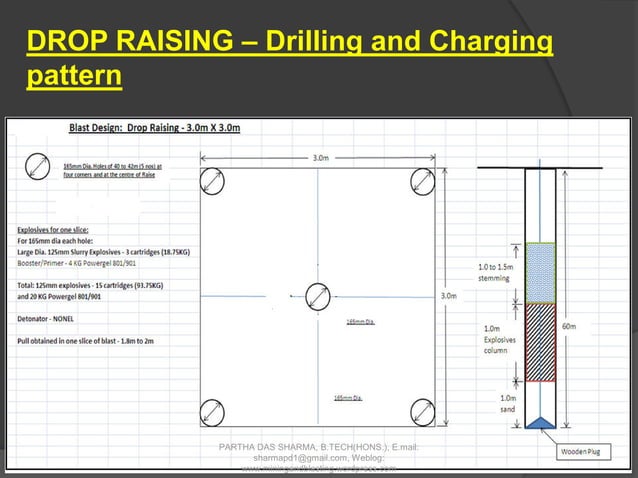This screenshot has height=478, width=638.
Task: Click the horizontal '3.0m' width dimension
Action: pyautogui.click(x=321, y=158)
